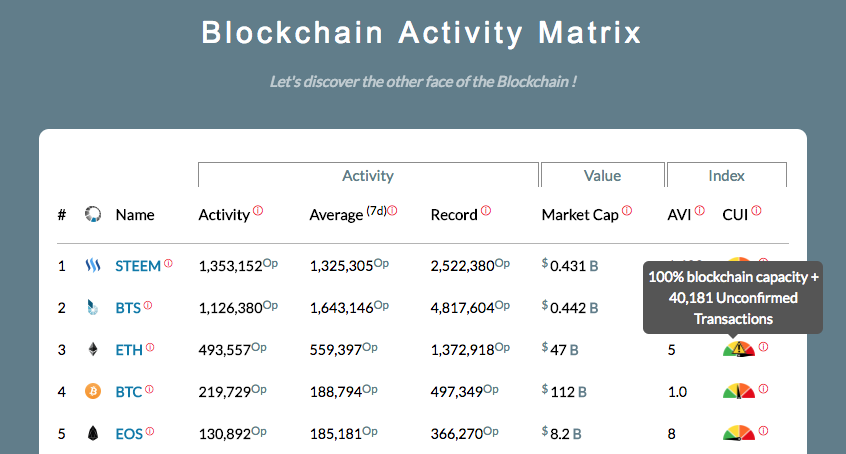Click the circular logo column header icon
Image resolution: width=846 pixels, height=454 pixels.
[93, 214]
